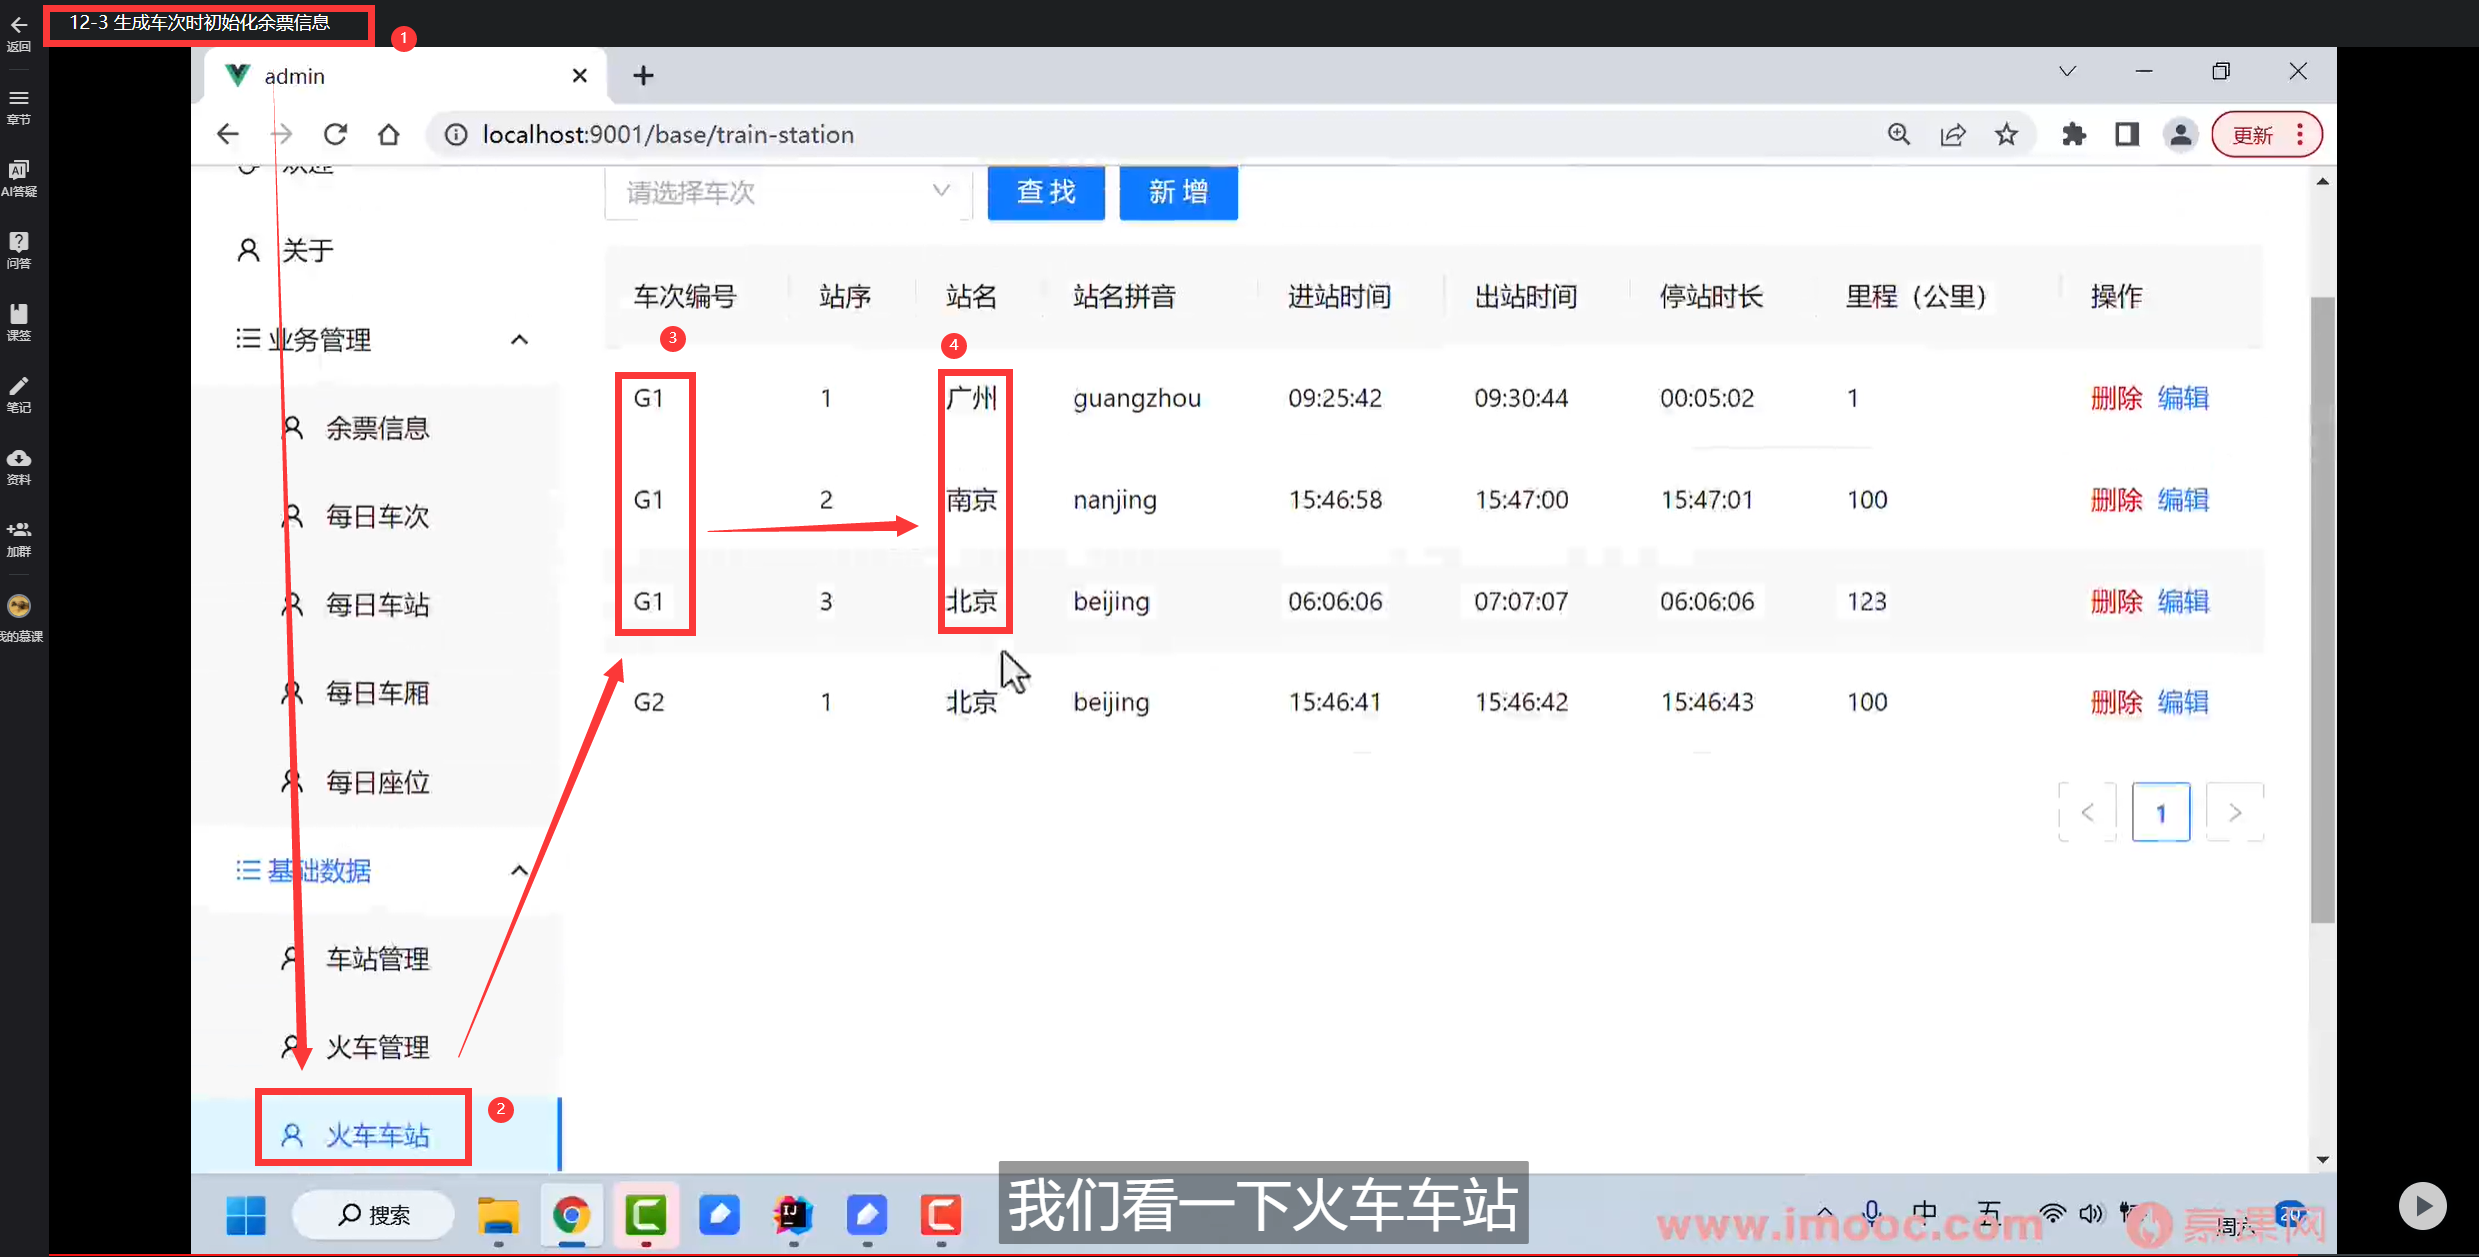Open the 请选择车次 dropdown
Viewport: 2479px width, 1257px height.
click(787, 192)
